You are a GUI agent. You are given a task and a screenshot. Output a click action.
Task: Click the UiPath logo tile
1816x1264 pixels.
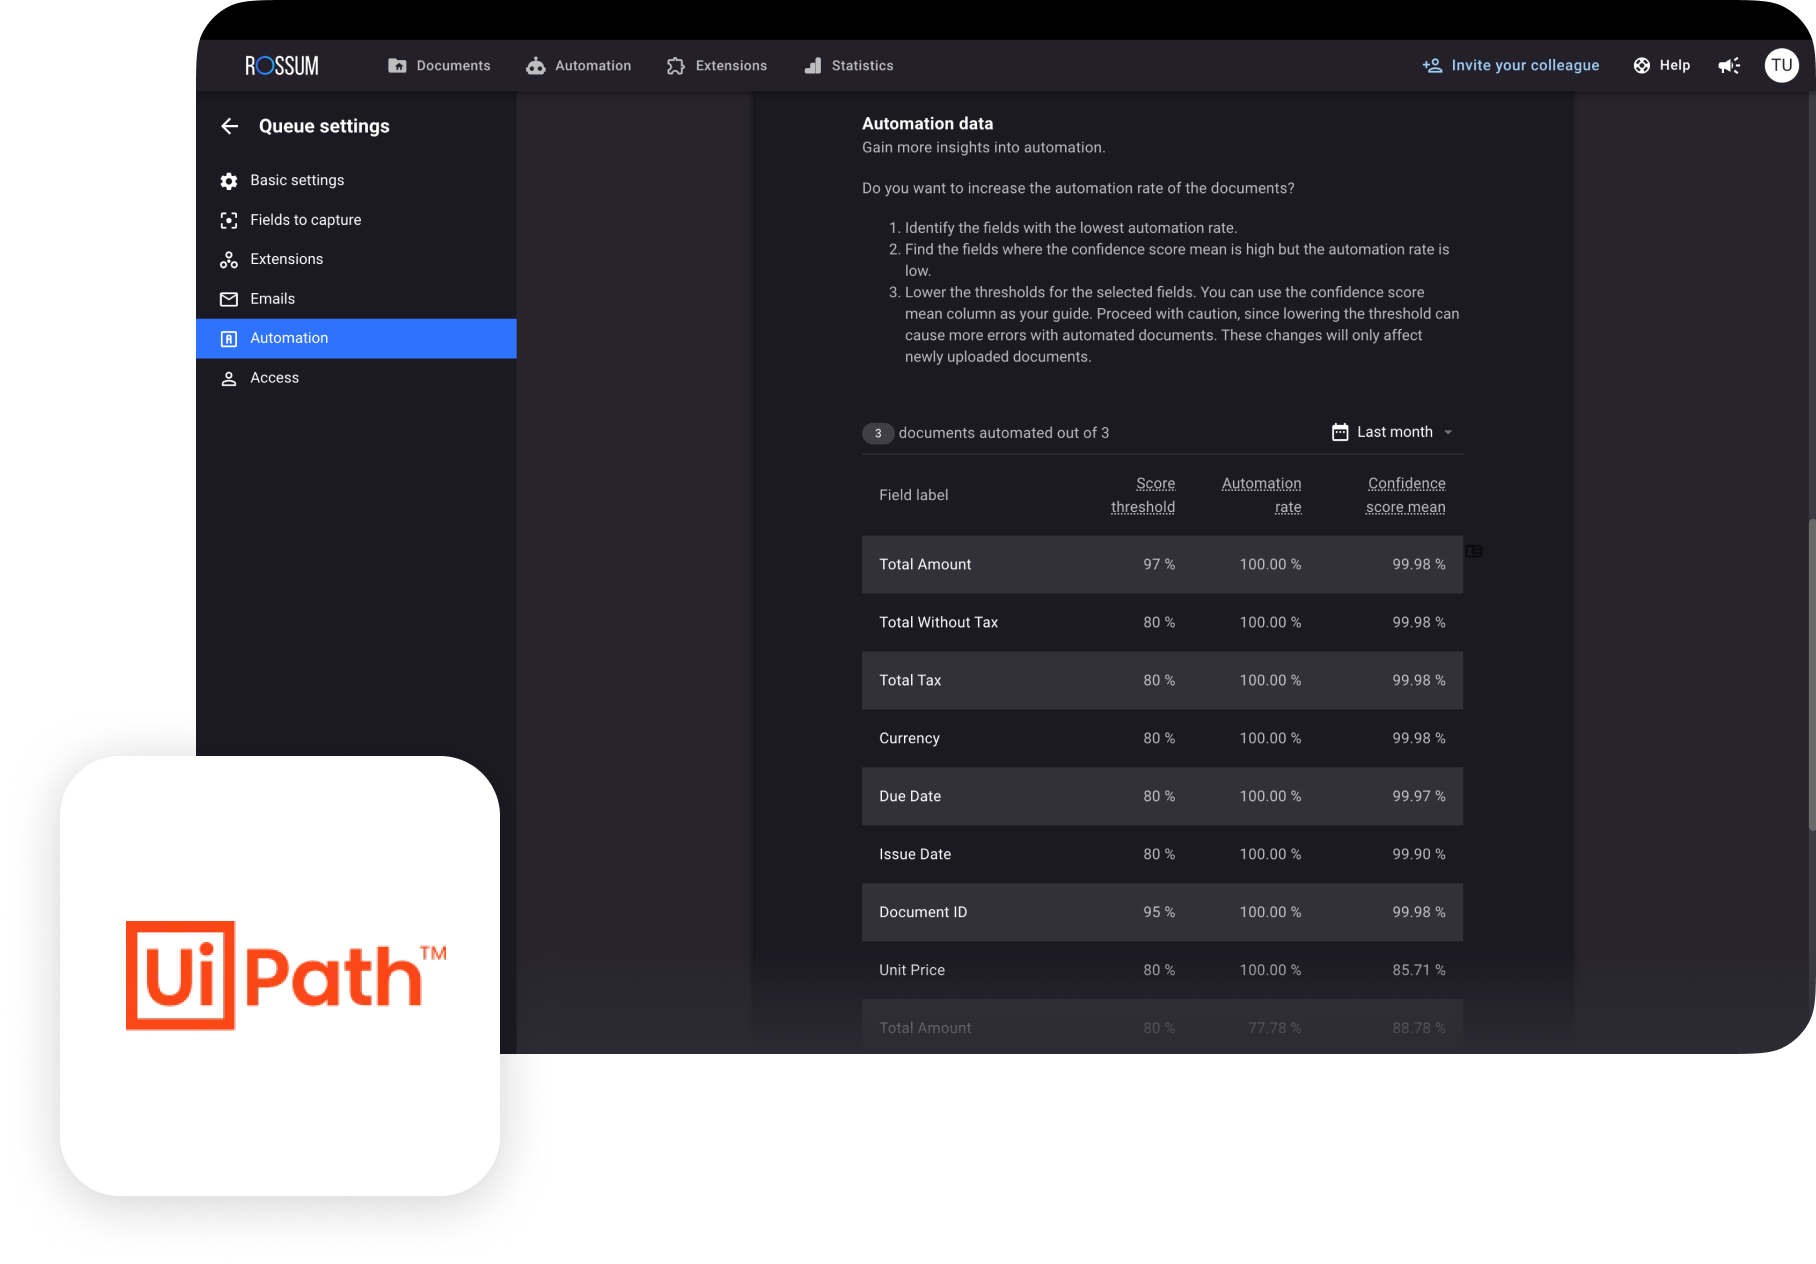click(280, 976)
